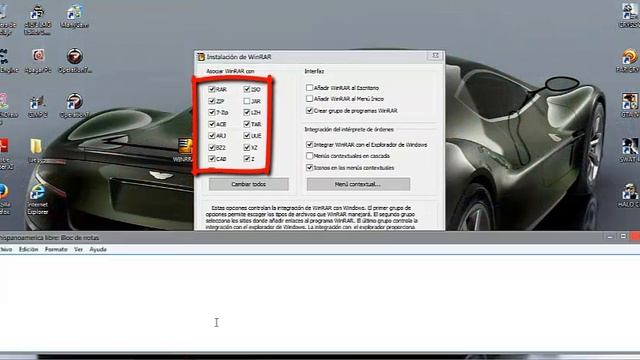Toggle the RAR association checkbox
Screen dimensions: 640x360
[211, 89]
